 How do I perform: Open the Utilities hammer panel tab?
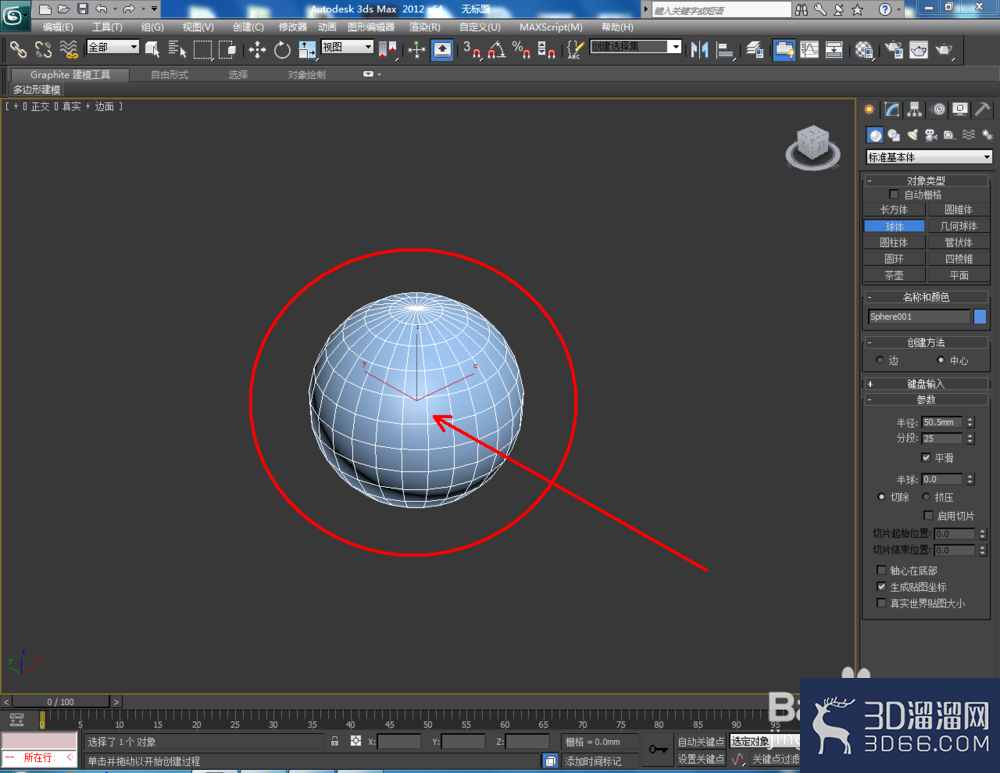click(982, 110)
